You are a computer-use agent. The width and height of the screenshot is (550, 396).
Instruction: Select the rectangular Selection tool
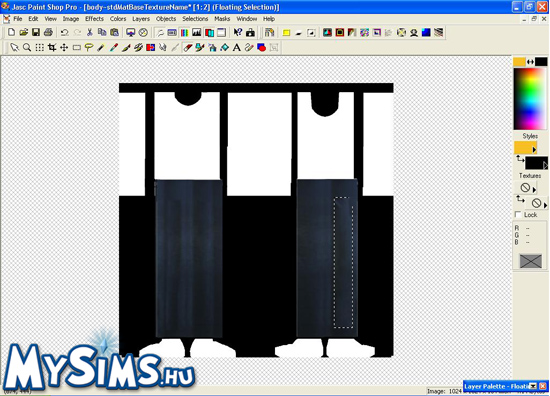pos(76,47)
